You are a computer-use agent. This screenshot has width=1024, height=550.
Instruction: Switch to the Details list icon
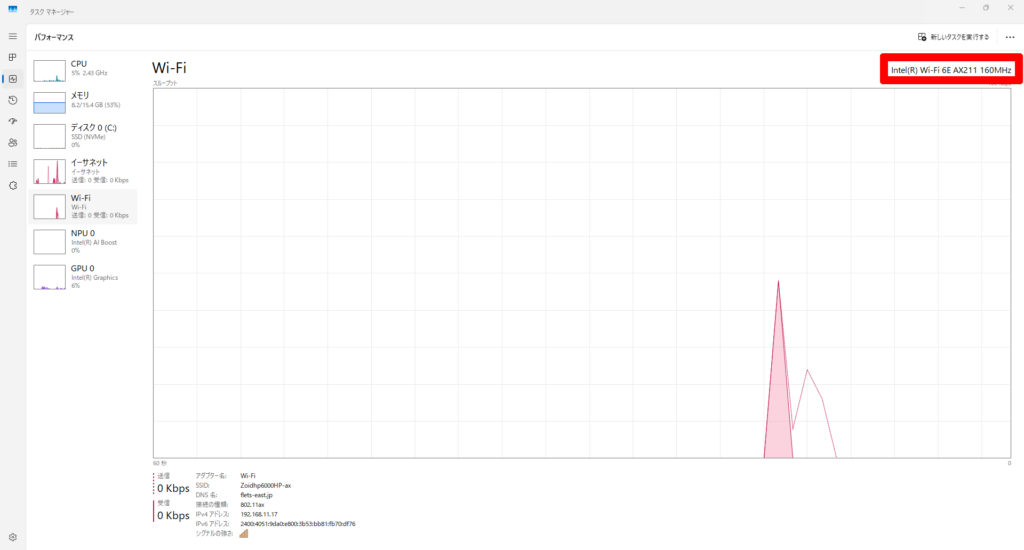pyautogui.click(x=13, y=163)
